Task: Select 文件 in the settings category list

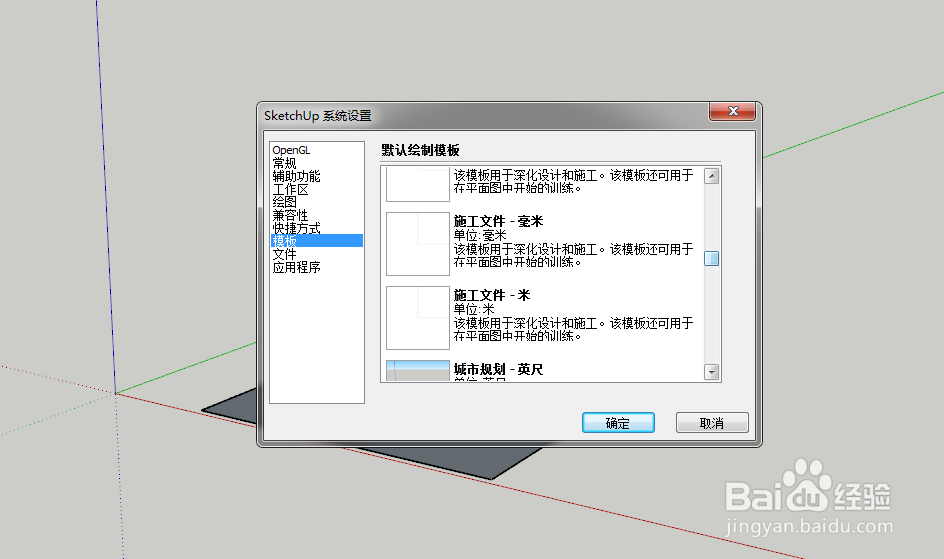Action: coord(284,254)
